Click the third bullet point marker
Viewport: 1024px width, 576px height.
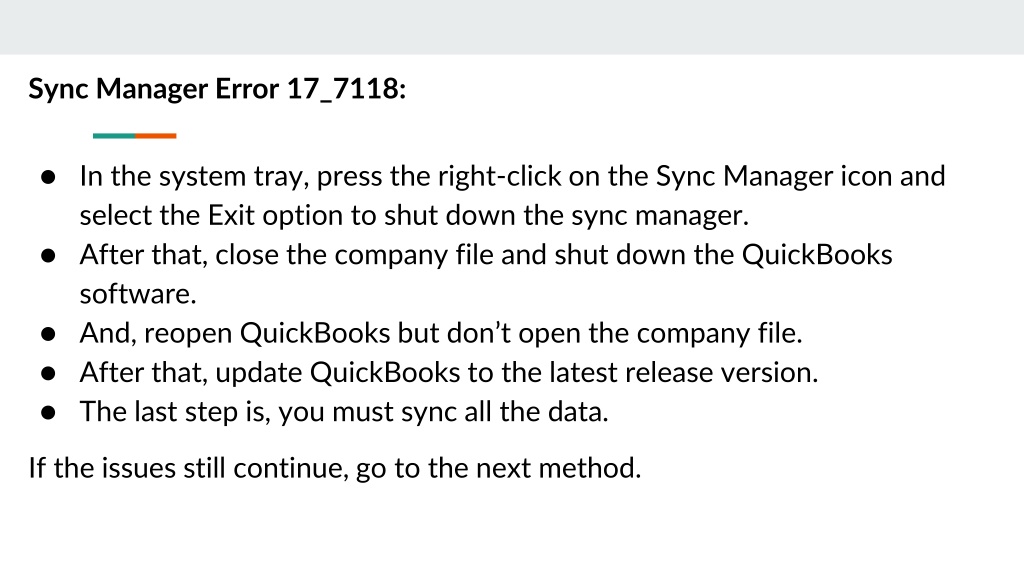[48, 334]
